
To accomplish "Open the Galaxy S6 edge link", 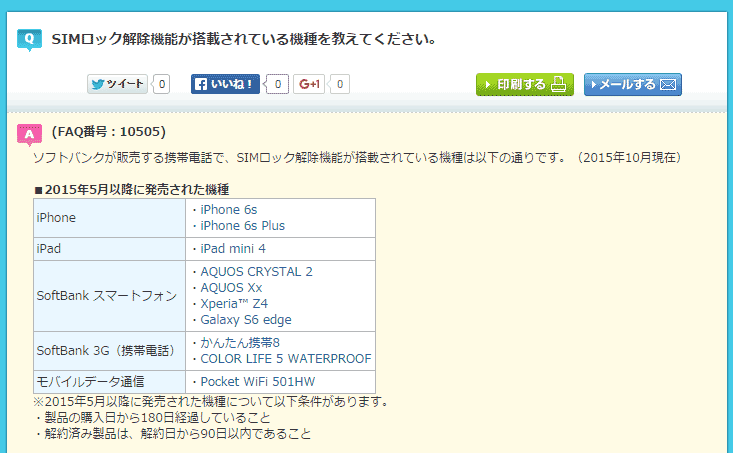I will [x=248, y=320].
